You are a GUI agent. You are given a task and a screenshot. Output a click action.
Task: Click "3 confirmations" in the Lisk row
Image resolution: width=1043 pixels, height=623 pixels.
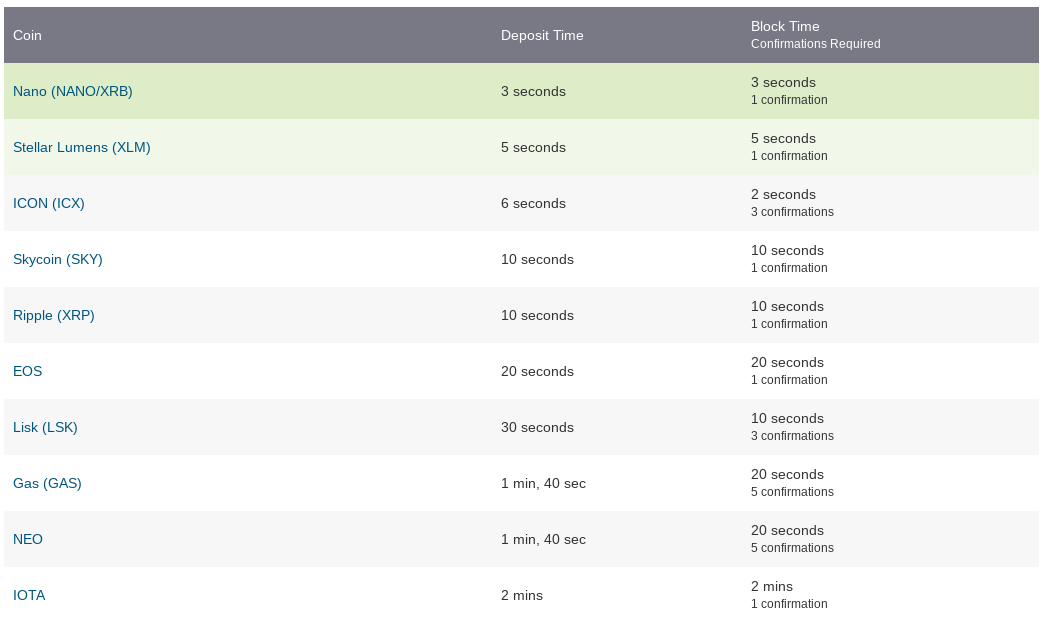pyautogui.click(x=792, y=436)
